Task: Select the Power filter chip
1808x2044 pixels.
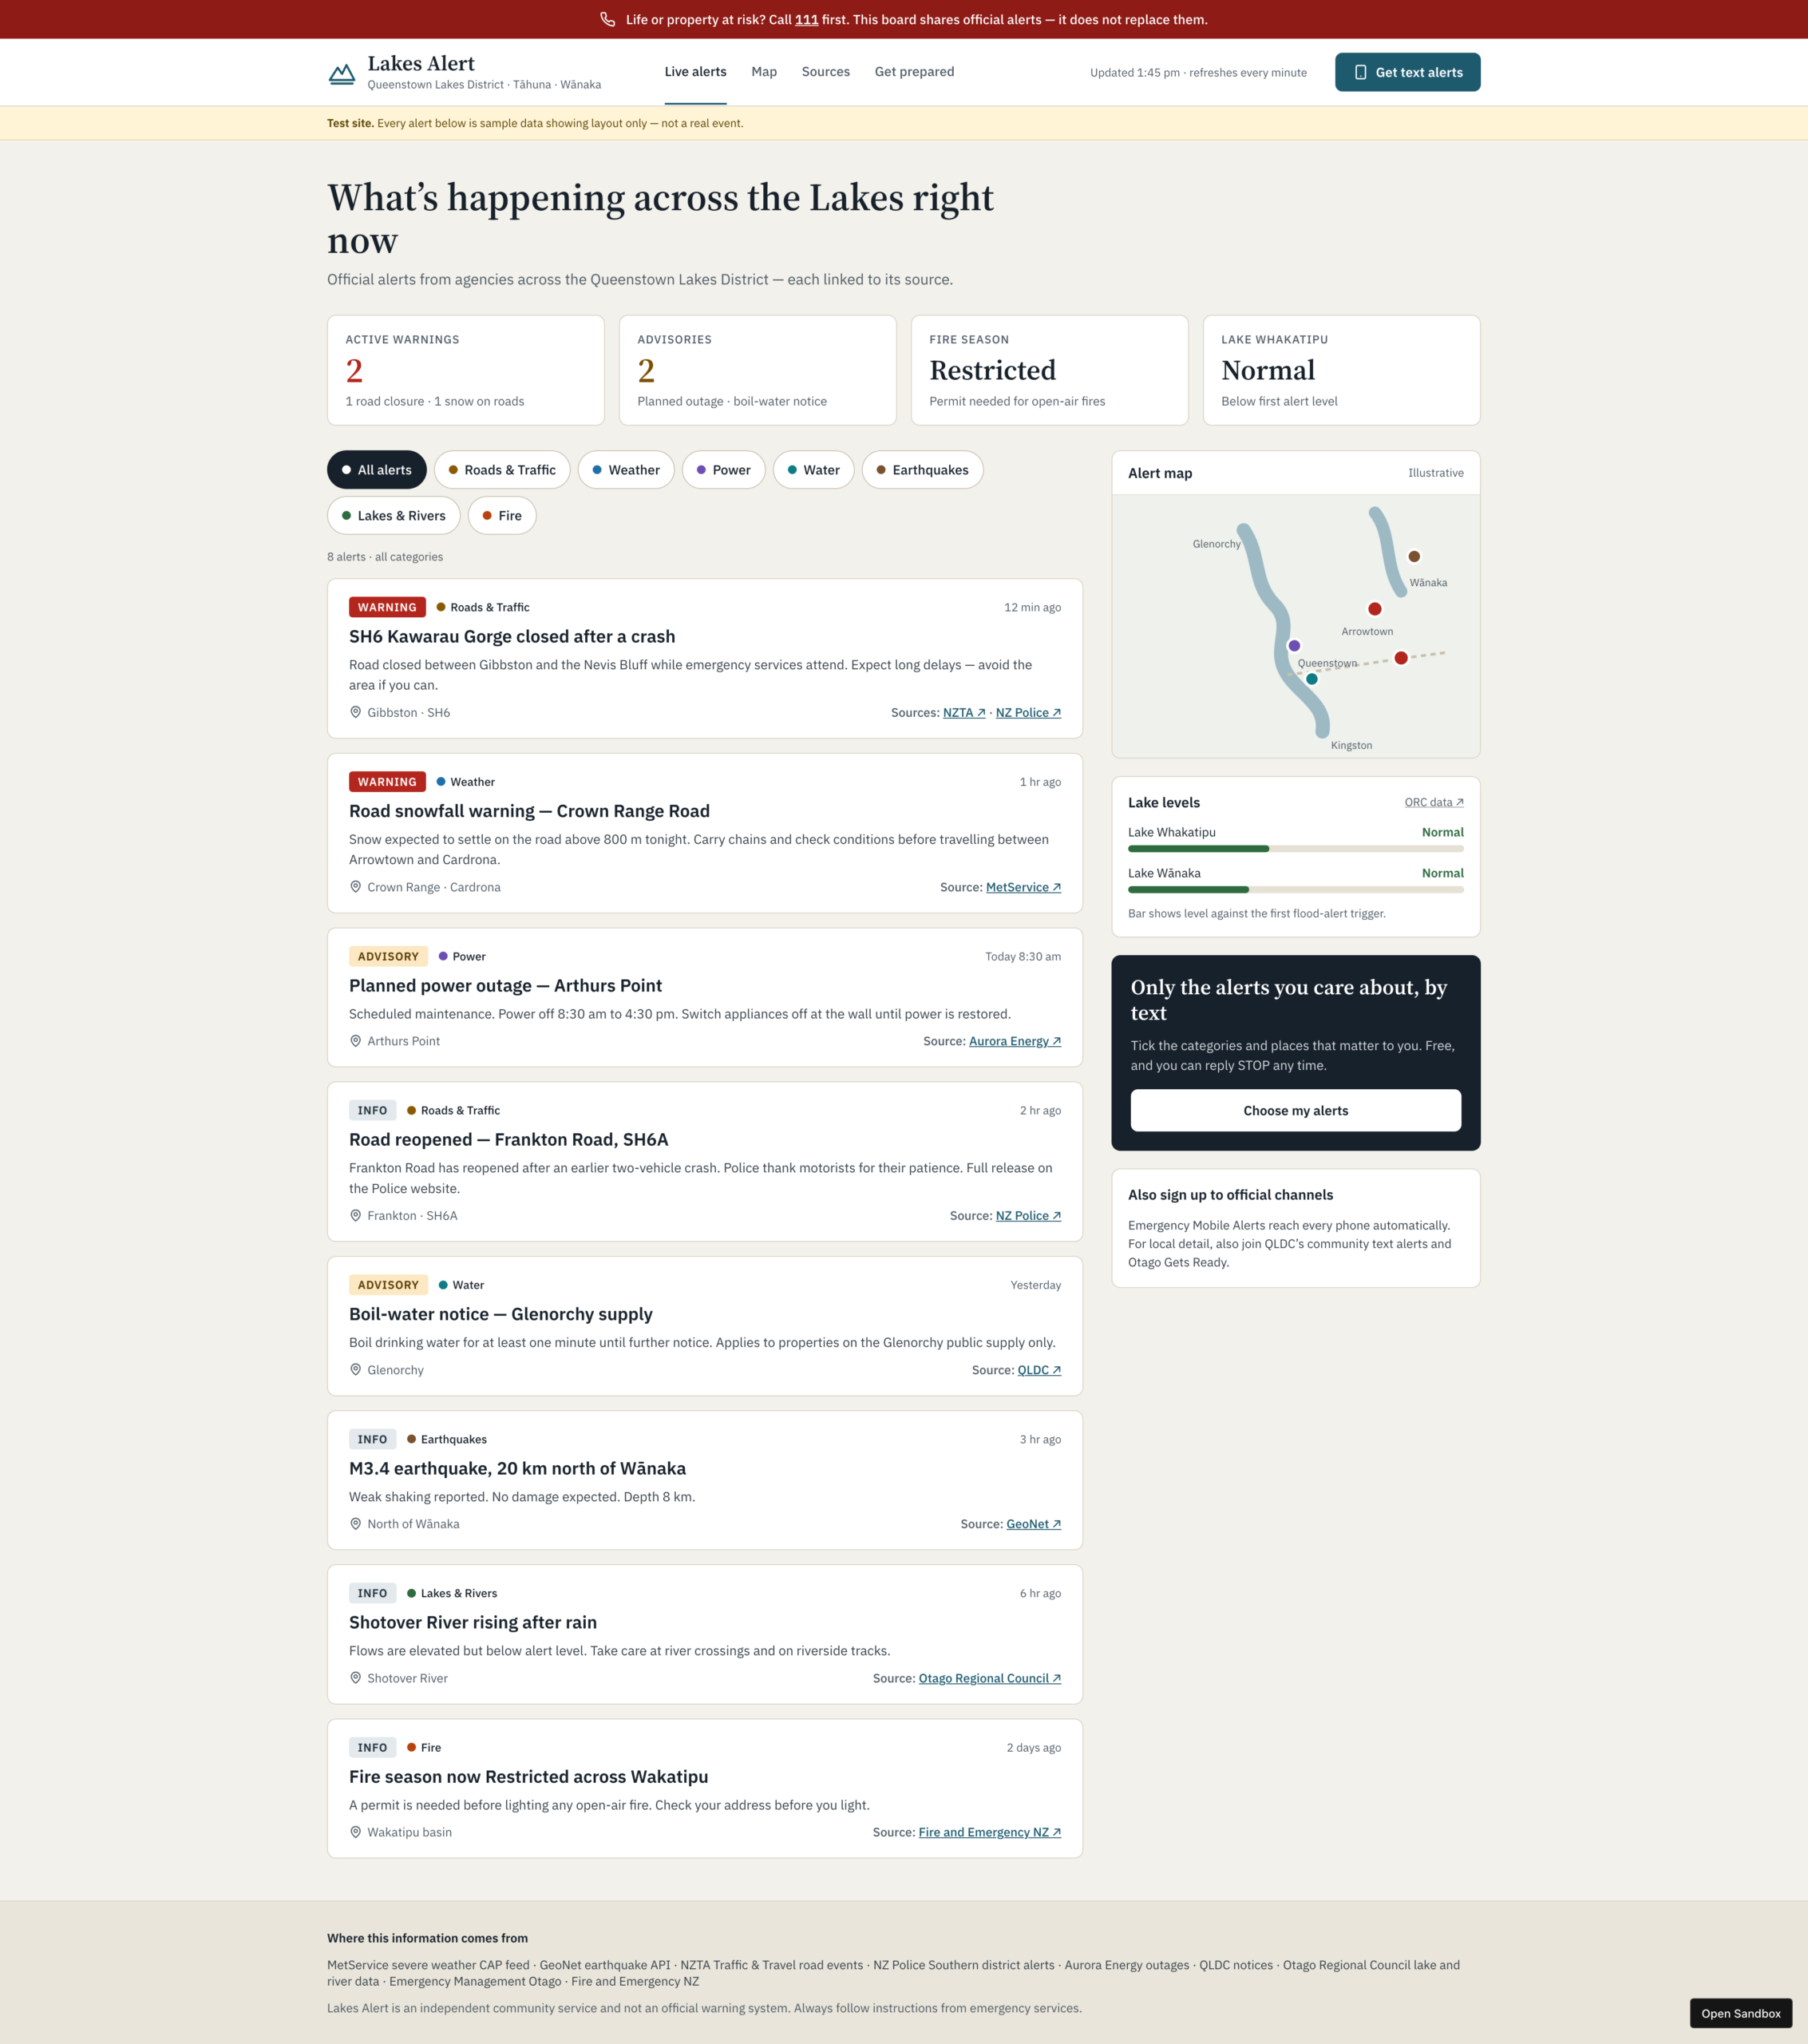Action: (x=724, y=470)
